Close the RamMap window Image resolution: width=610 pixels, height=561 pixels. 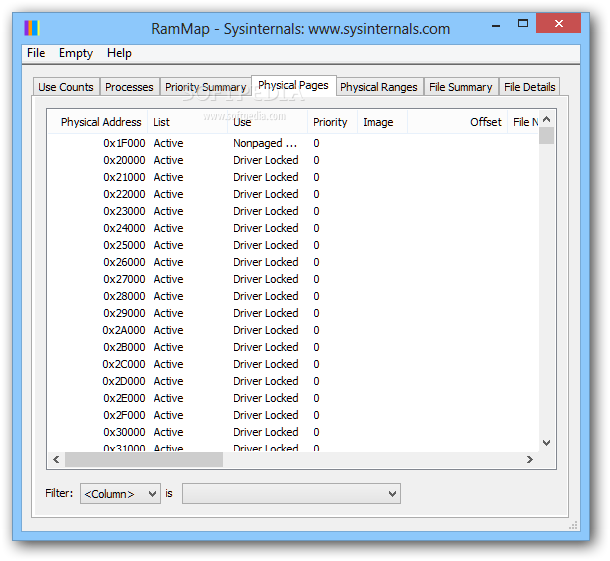558,24
